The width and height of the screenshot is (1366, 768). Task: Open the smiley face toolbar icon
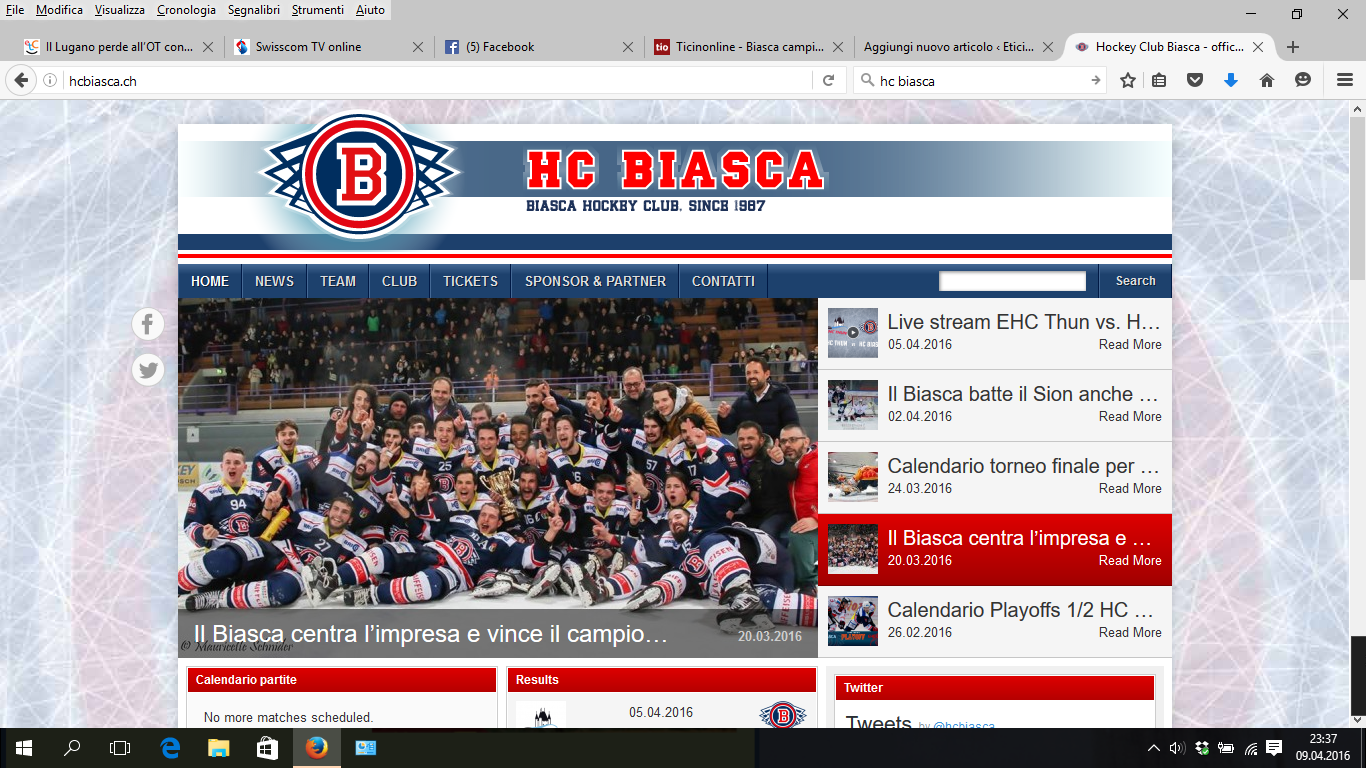[x=1303, y=81]
